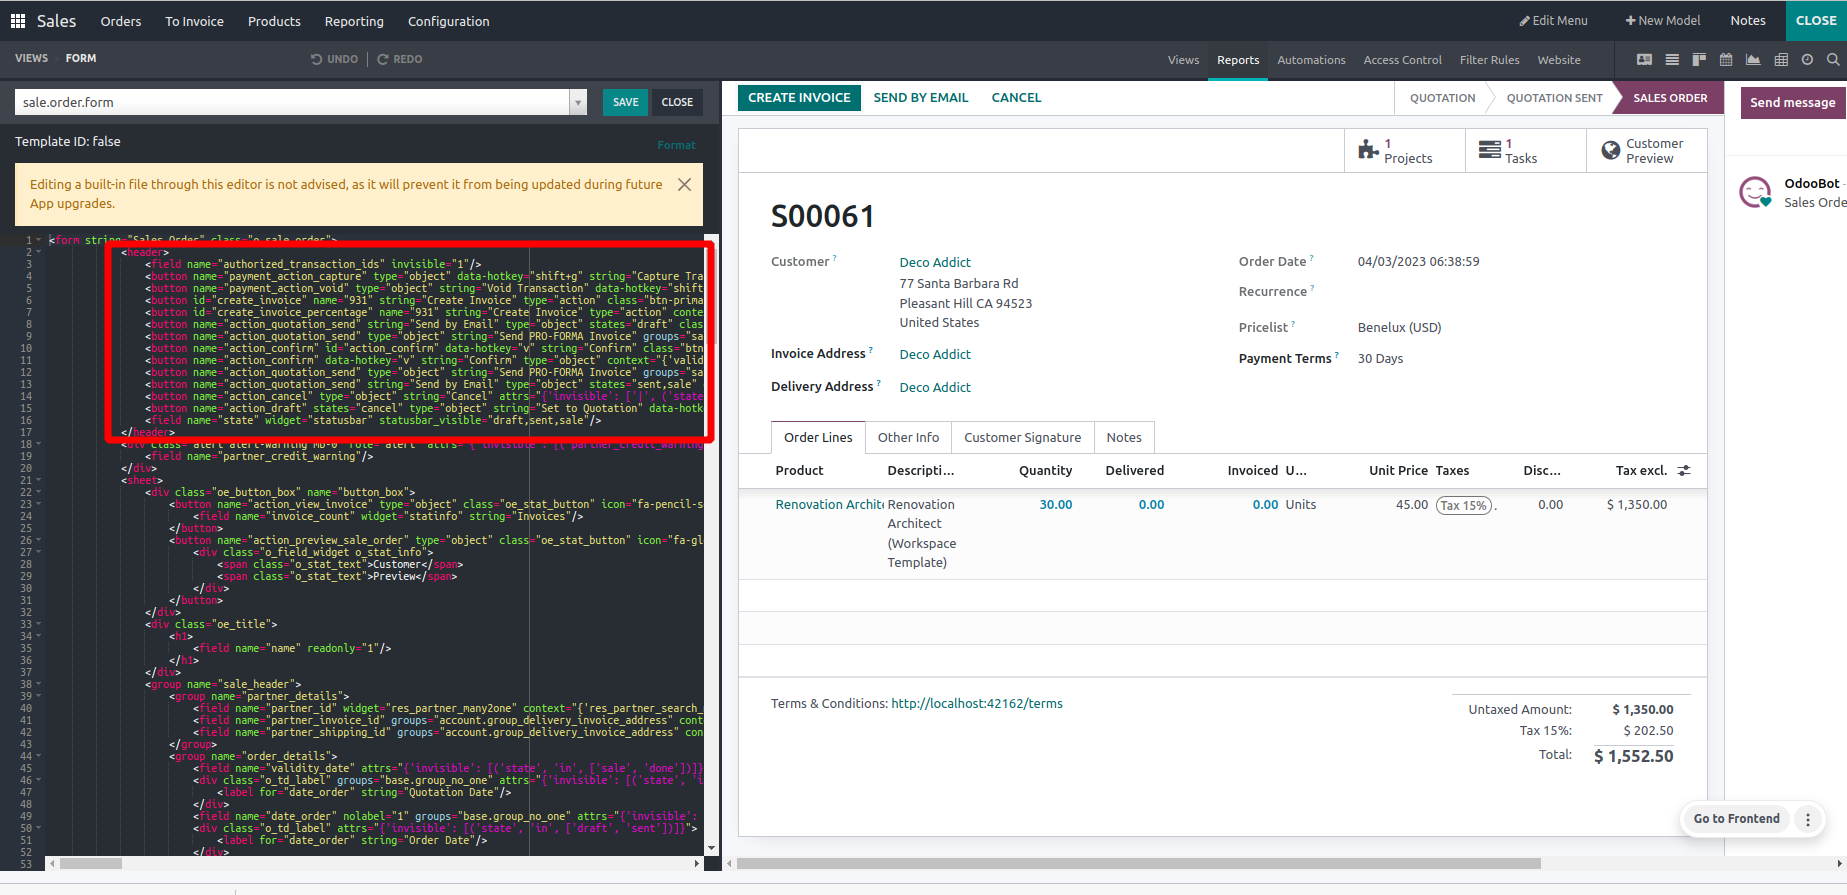
Task: Click the Projects puzzle icon
Action: click(1368, 151)
